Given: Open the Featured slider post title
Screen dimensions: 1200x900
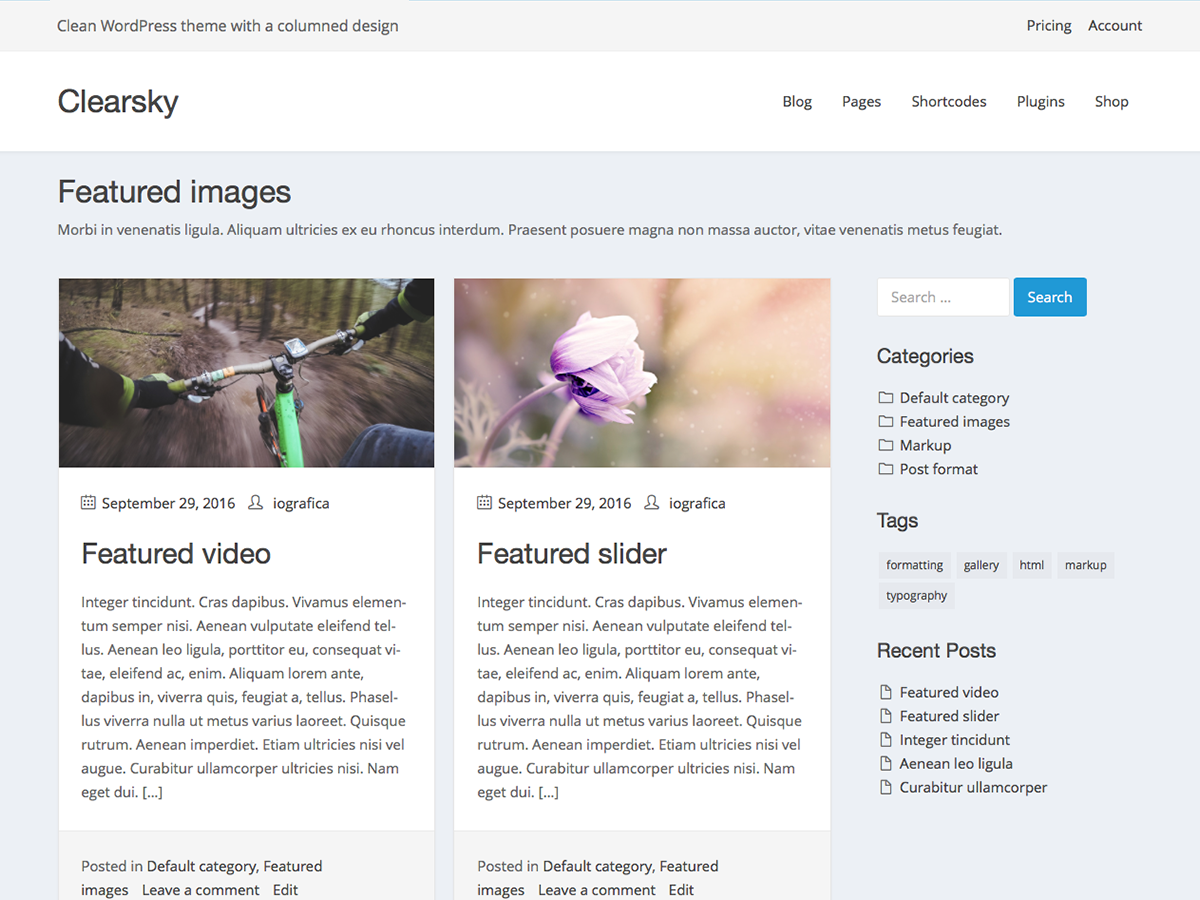Looking at the screenshot, I should (x=571, y=553).
